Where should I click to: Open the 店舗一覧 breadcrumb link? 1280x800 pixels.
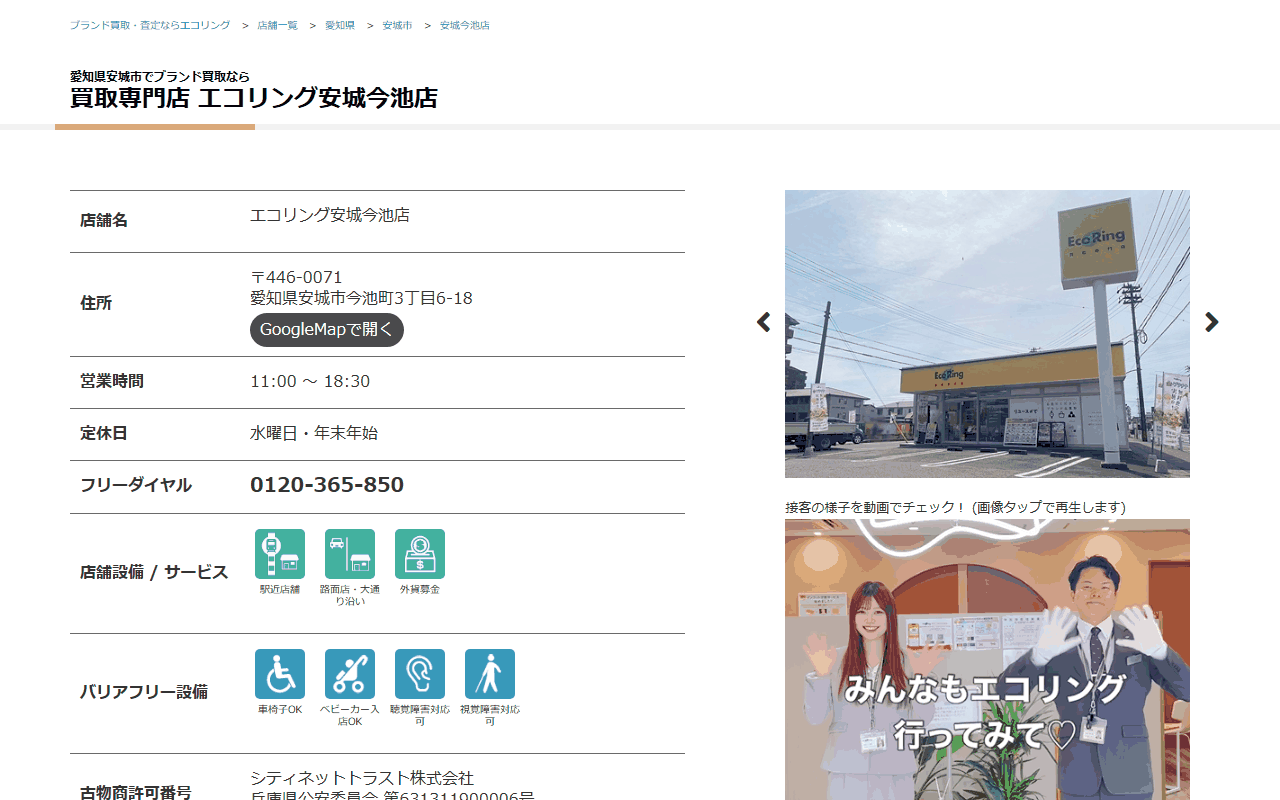click(278, 25)
